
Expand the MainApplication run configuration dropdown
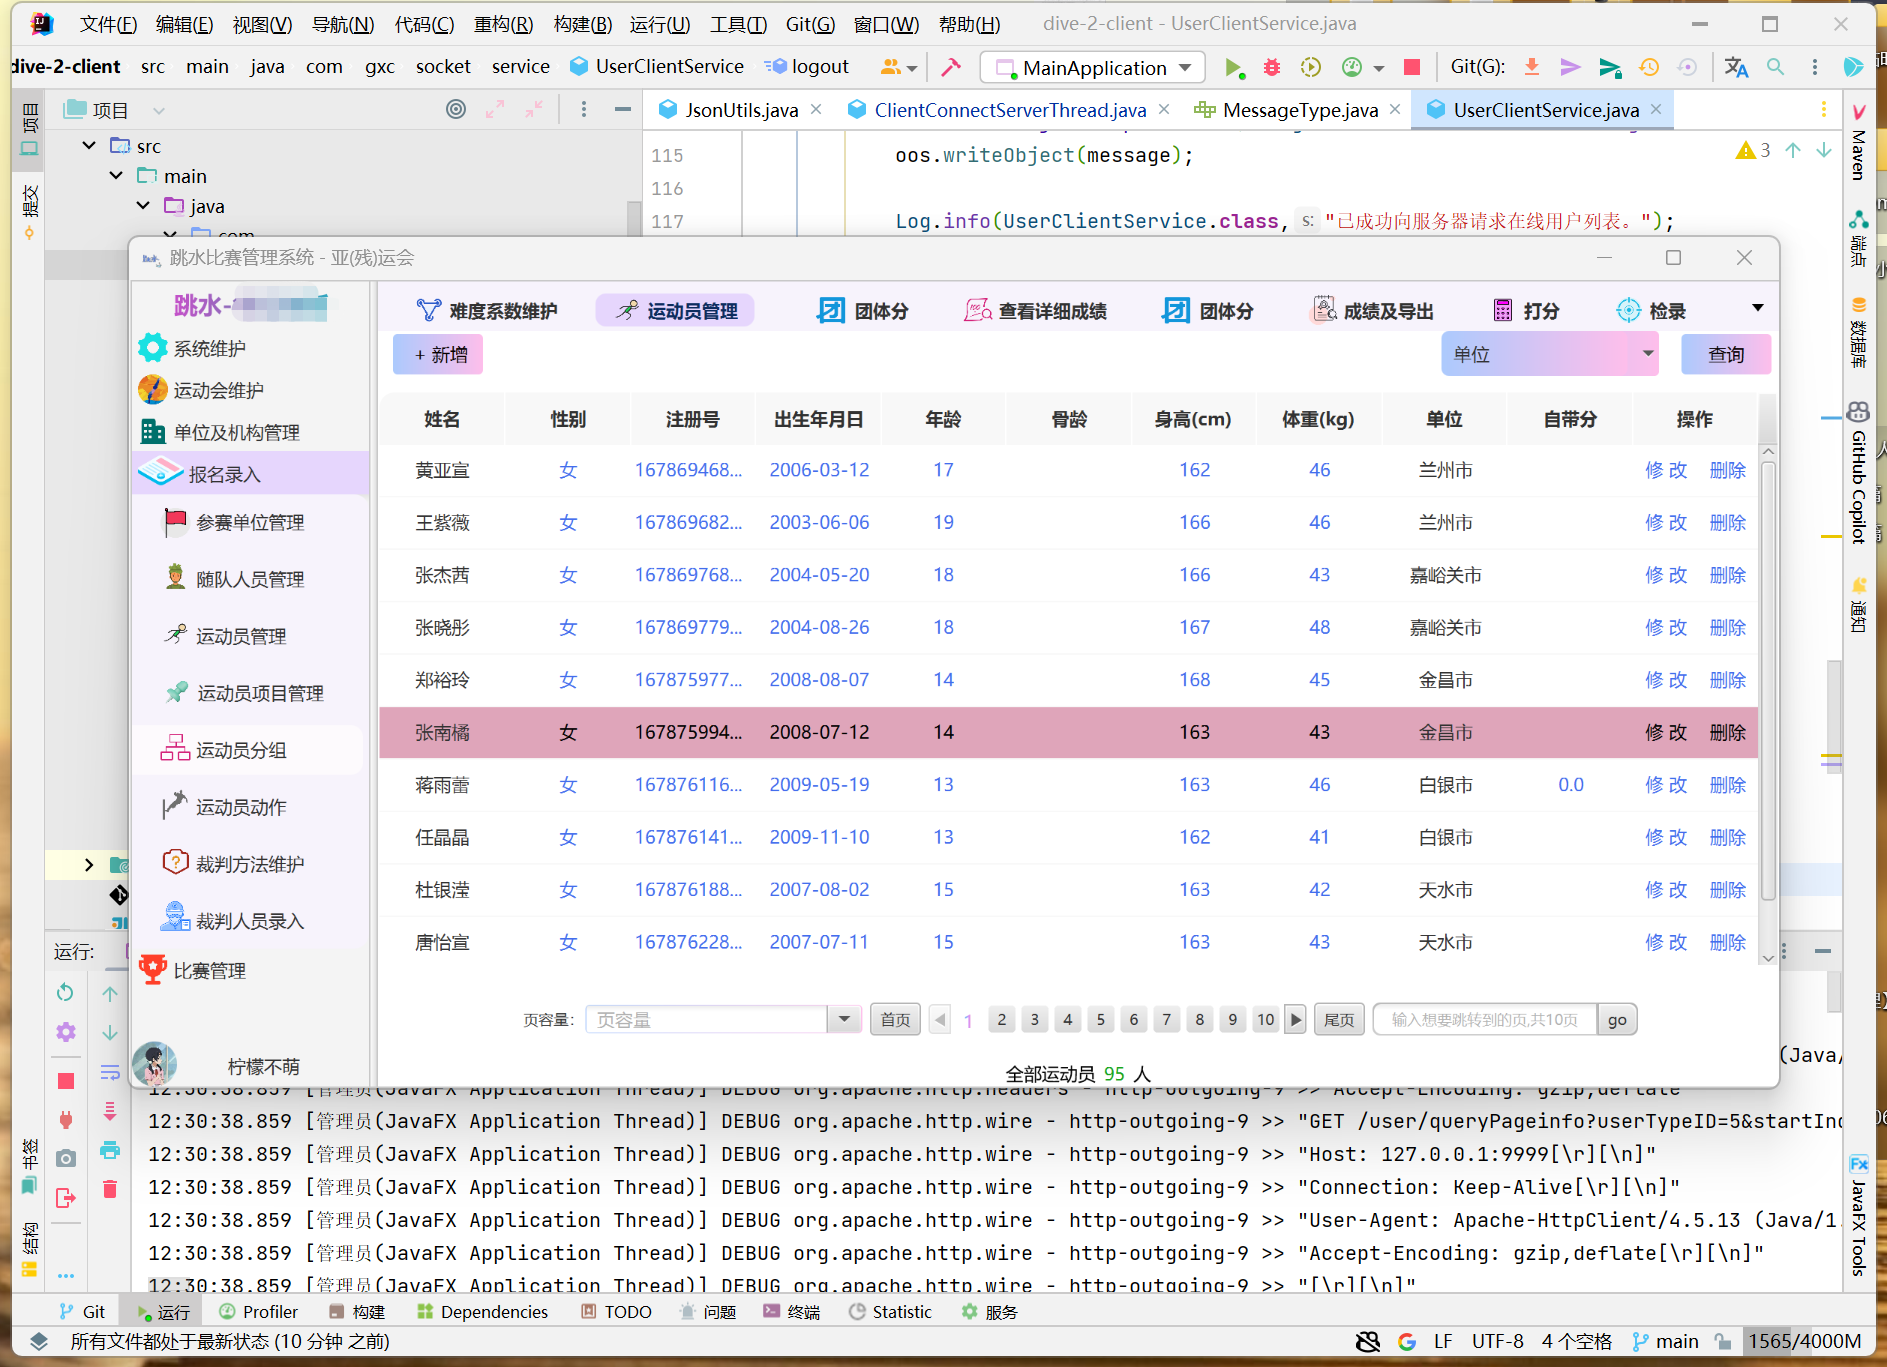click(x=1186, y=68)
